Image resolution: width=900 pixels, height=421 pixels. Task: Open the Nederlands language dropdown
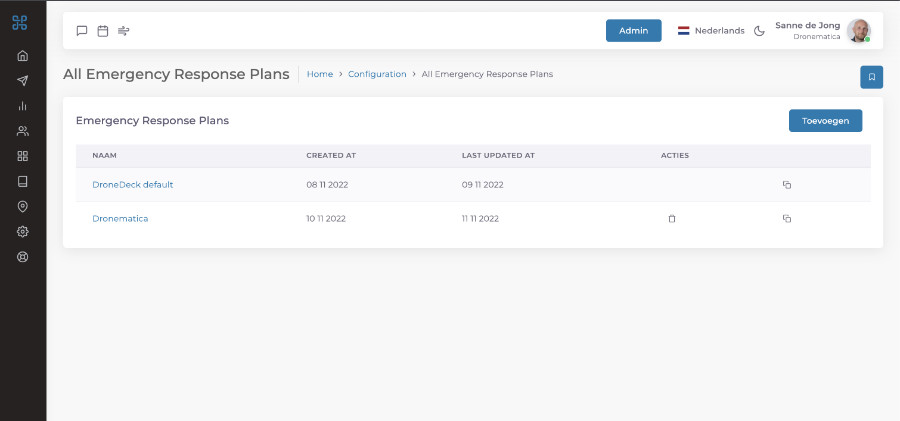[711, 31]
